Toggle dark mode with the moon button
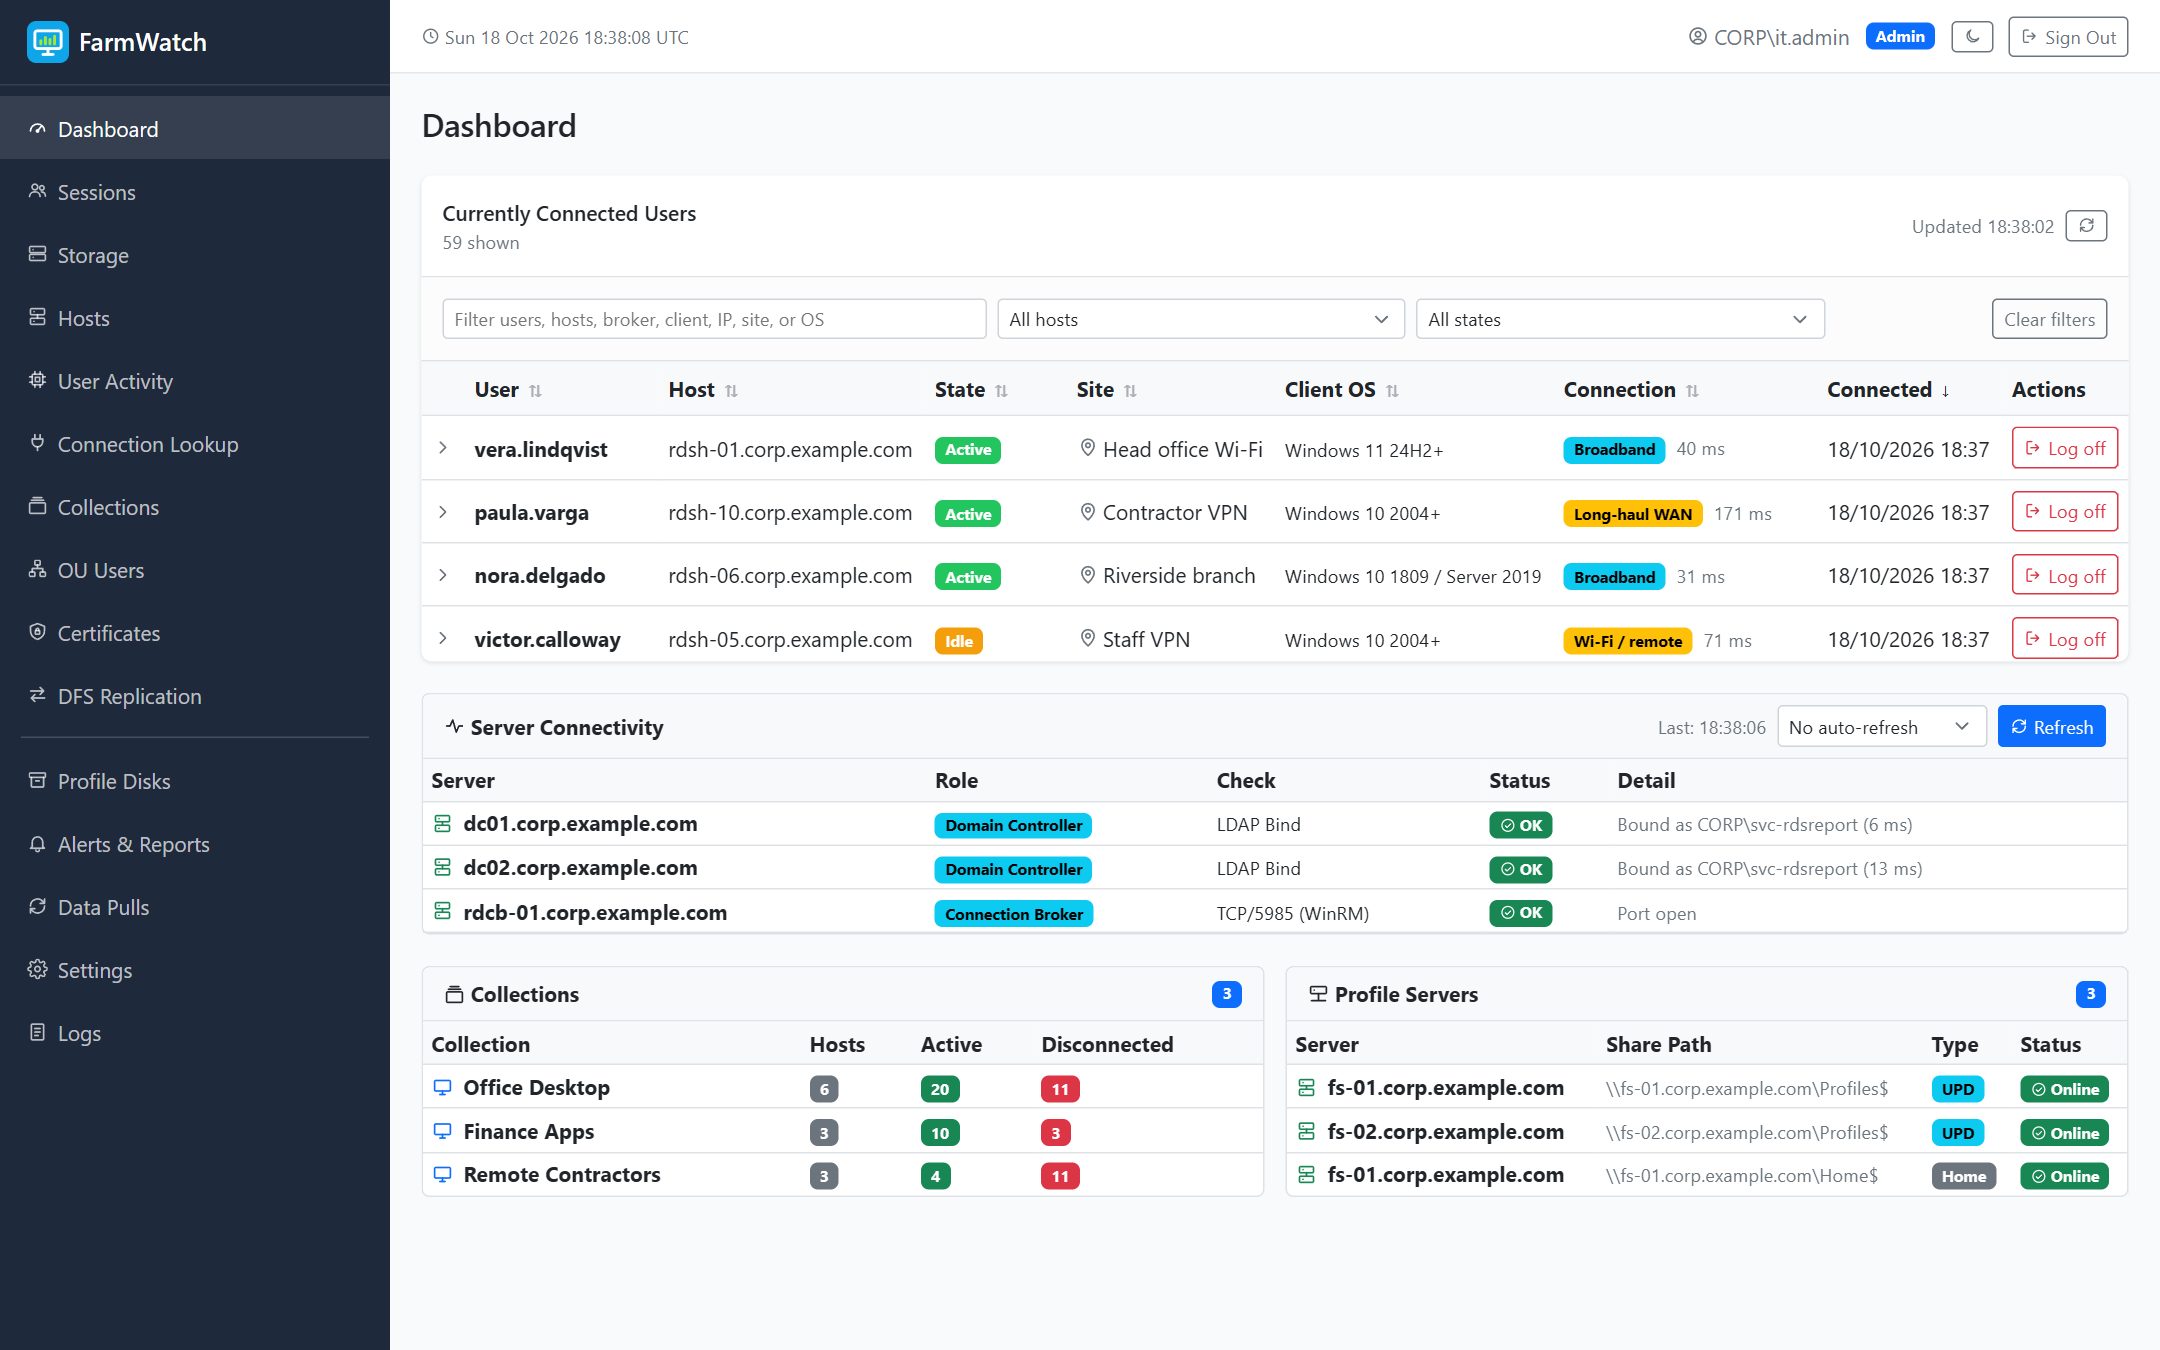The height and width of the screenshot is (1350, 2160). [1972, 37]
